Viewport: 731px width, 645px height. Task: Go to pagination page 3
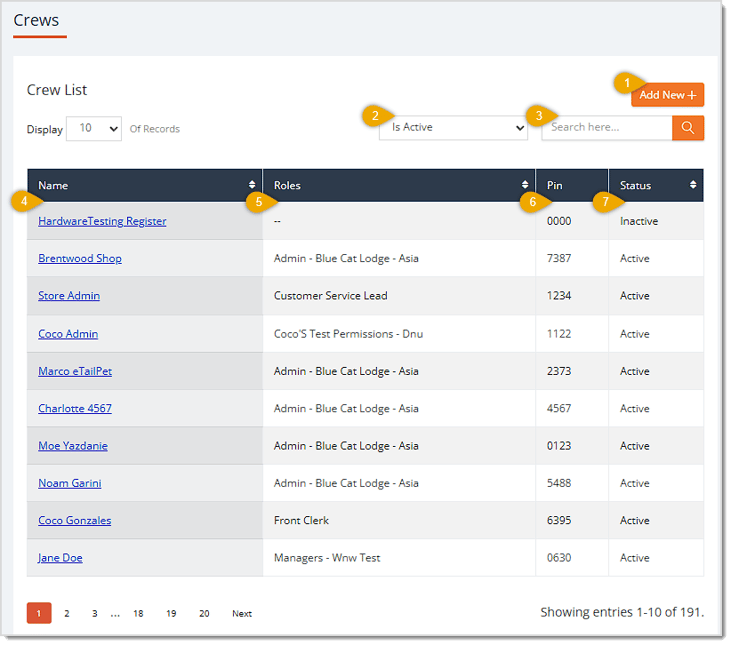click(x=95, y=614)
